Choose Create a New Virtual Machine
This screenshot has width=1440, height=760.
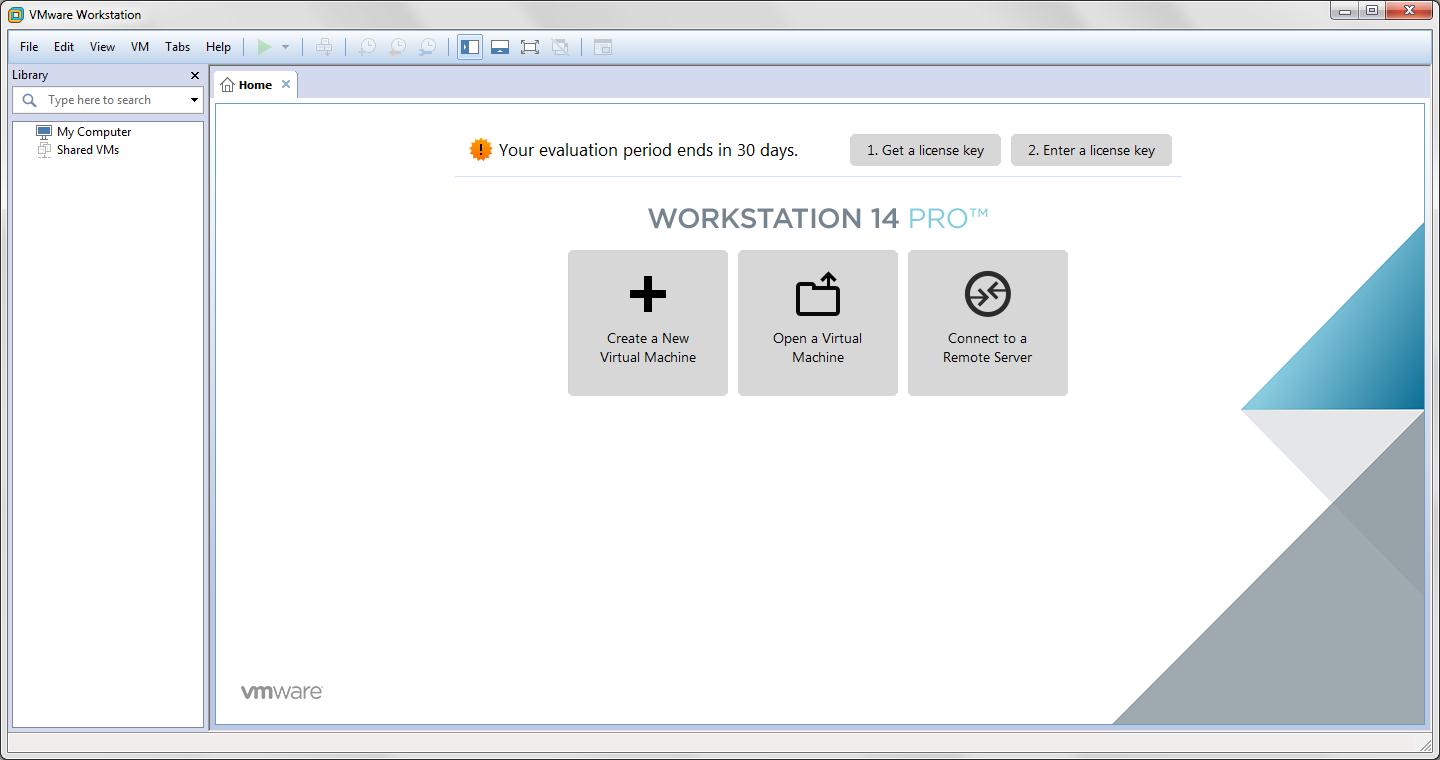point(647,322)
